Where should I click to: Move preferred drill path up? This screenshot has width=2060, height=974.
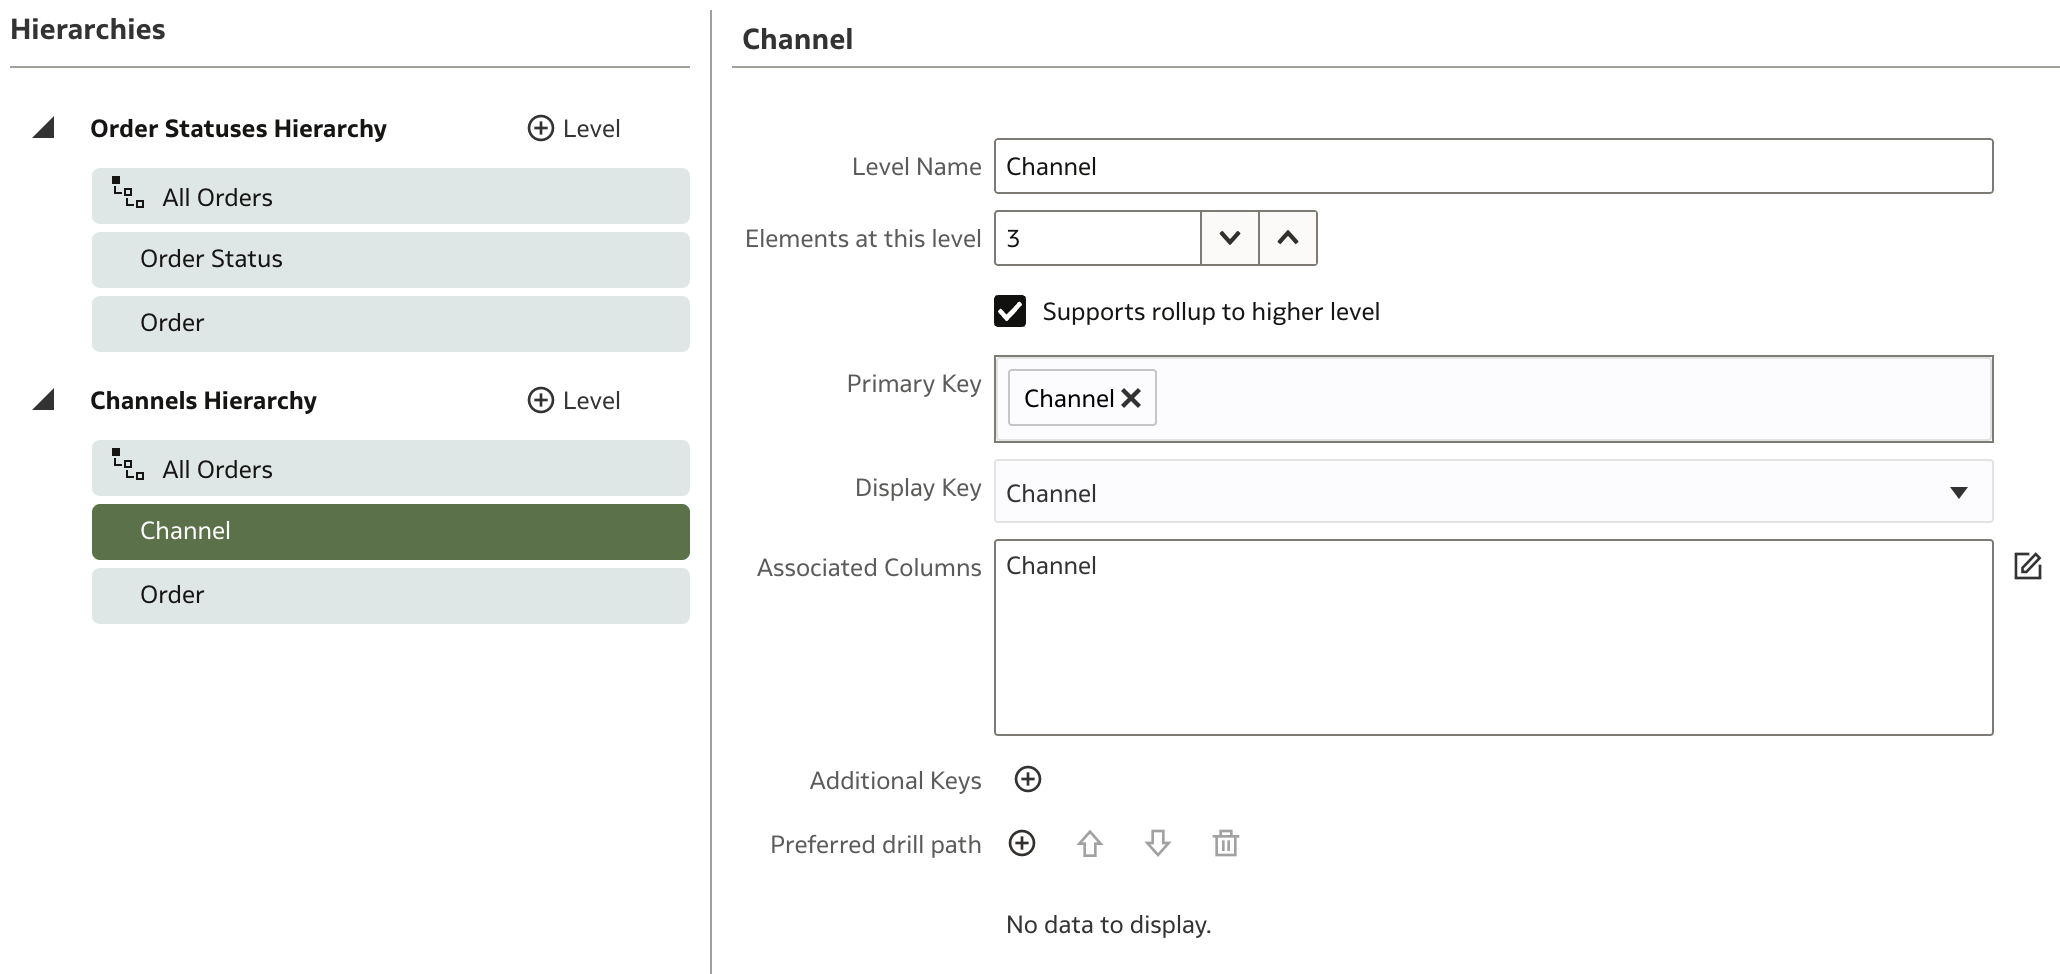point(1090,844)
